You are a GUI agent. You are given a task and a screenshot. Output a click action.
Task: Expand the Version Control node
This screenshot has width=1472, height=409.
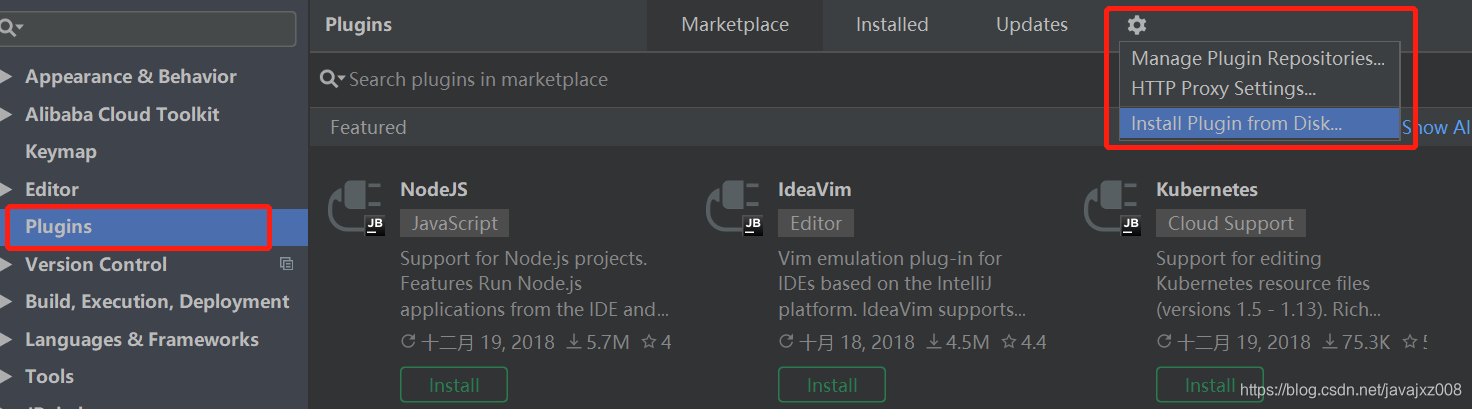(8, 265)
